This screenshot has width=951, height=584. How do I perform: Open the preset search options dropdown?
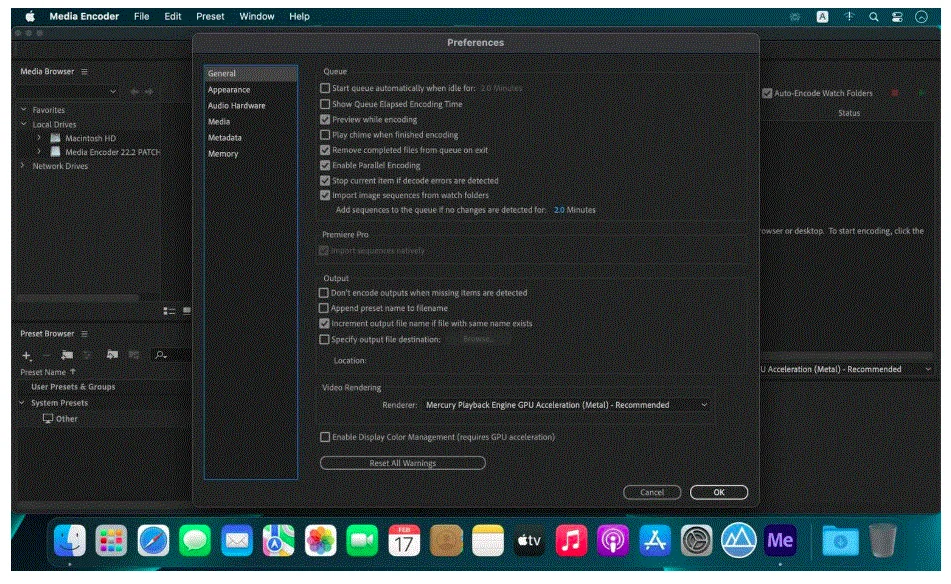(x=161, y=355)
